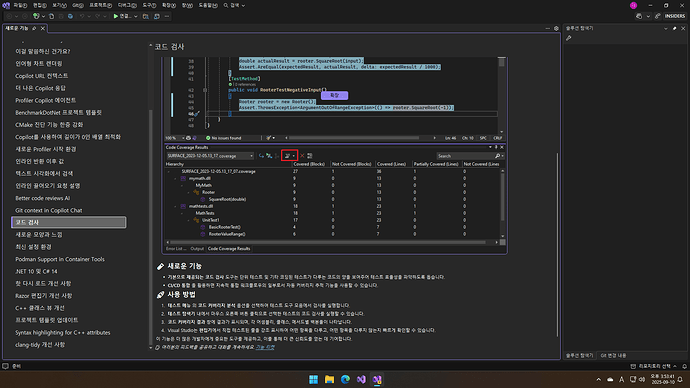Click the wrench icon in Solution Explorer

coord(569,38)
